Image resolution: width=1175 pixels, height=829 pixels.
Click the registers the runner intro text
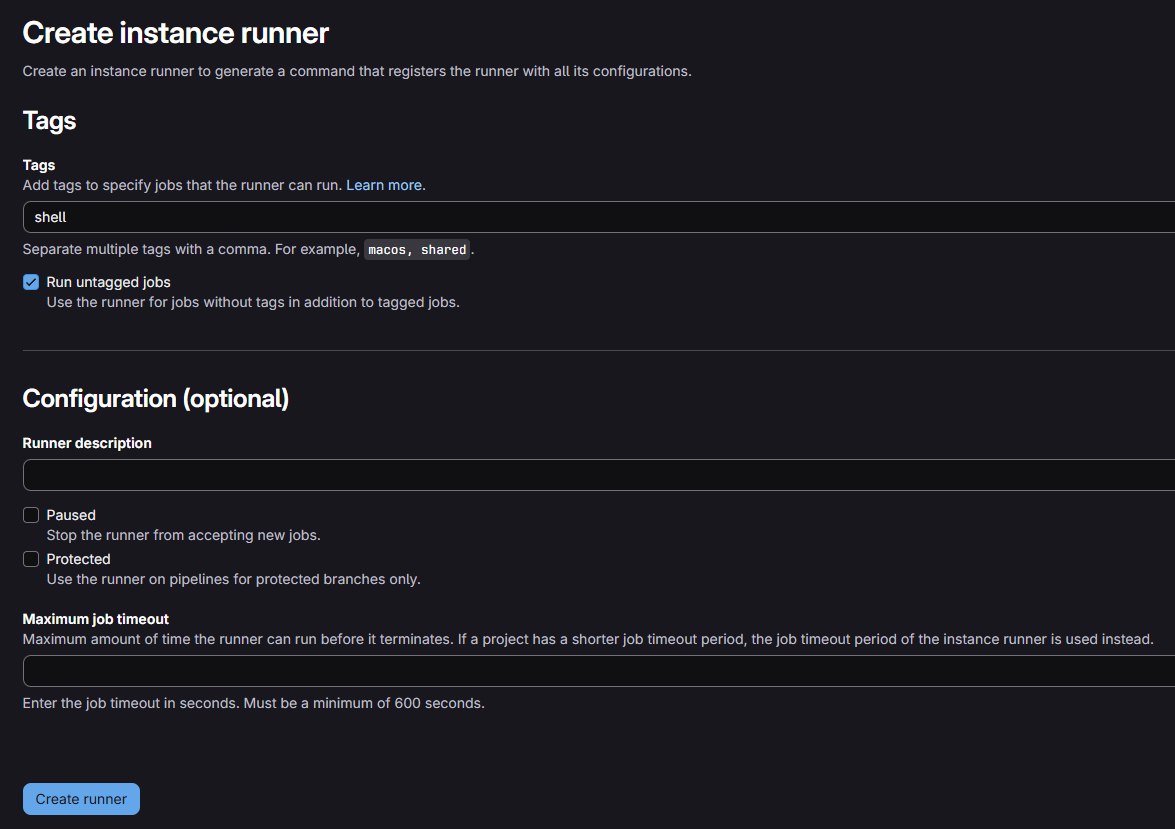[357, 71]
